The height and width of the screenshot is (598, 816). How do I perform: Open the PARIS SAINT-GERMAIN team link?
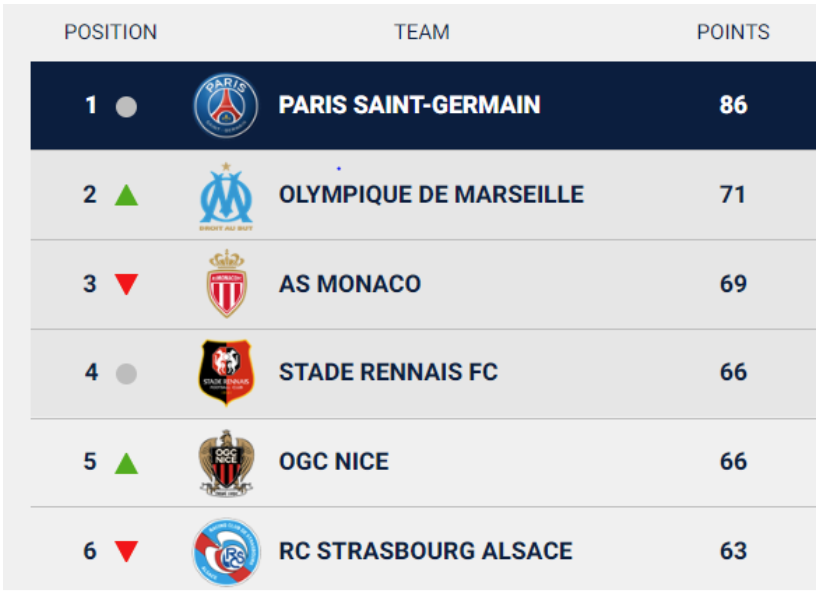410,105
